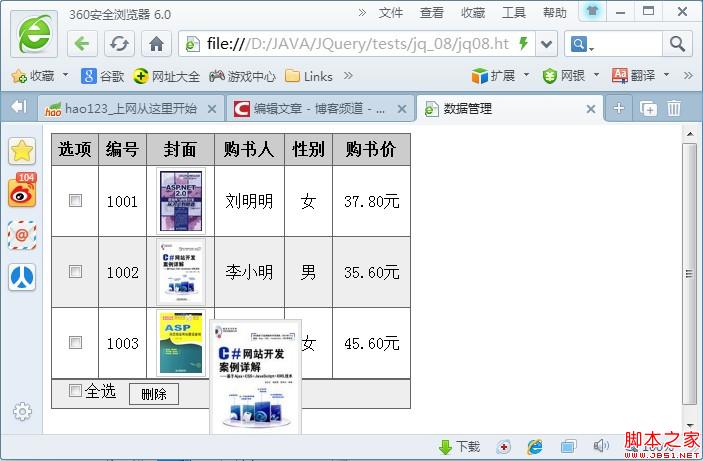
Task: Enable the 全选 select-all checkbox
Action: coord(75,391)
